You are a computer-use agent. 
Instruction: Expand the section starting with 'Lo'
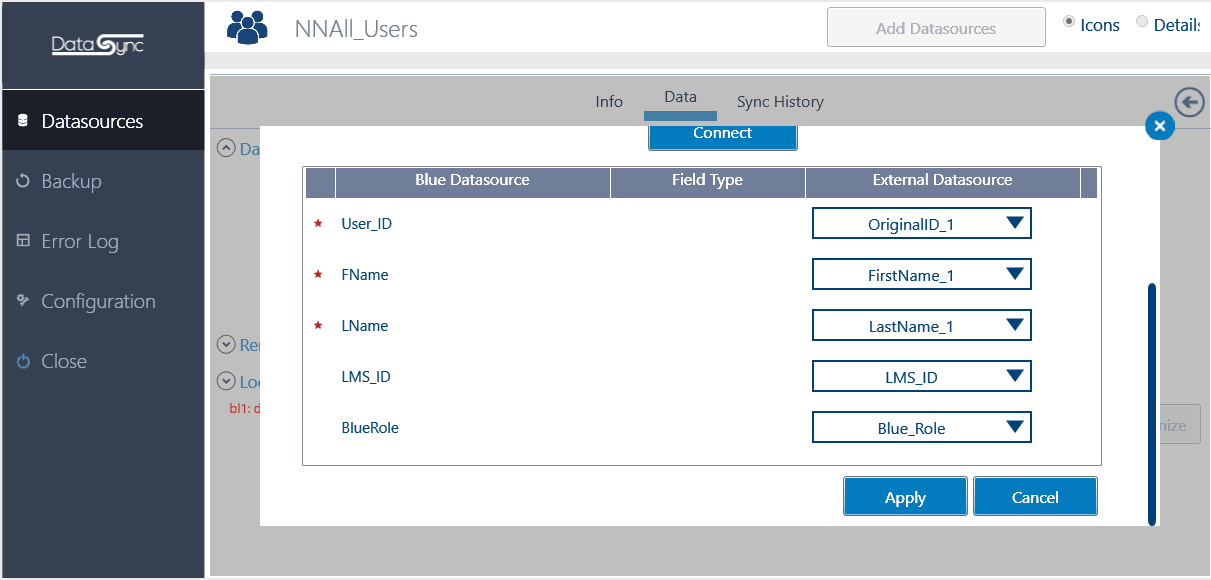(x=225, y=381)
